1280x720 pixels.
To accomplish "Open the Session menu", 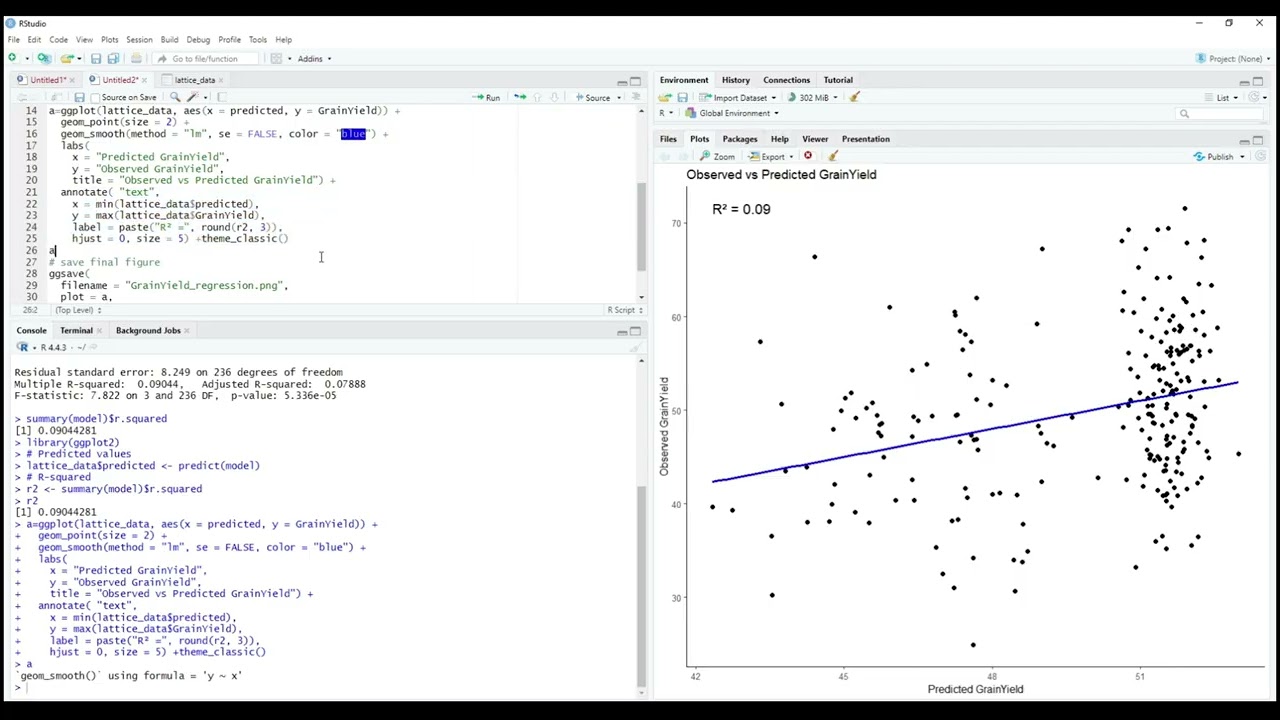I will point(139,40).
